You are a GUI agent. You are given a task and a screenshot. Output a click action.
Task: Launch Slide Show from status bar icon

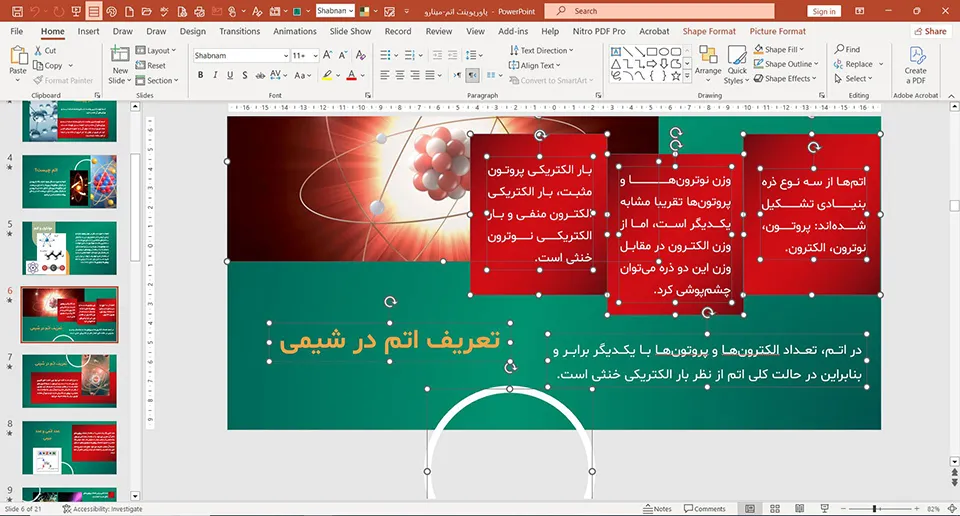[825, 509]
